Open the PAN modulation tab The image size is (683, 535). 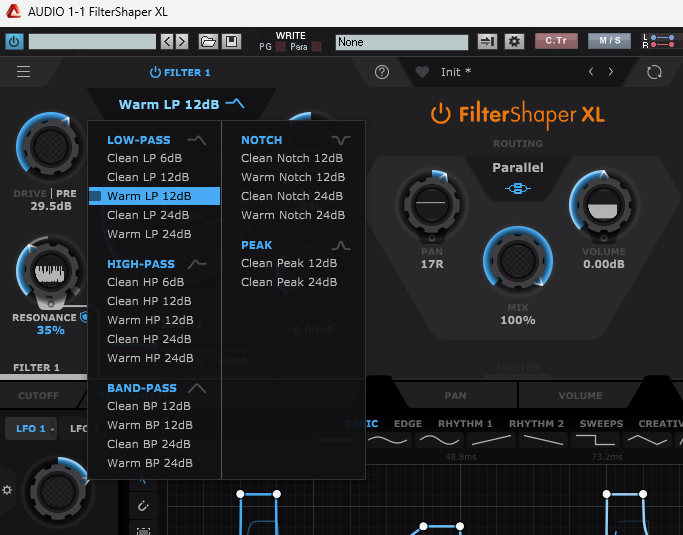tap(455, 396)
